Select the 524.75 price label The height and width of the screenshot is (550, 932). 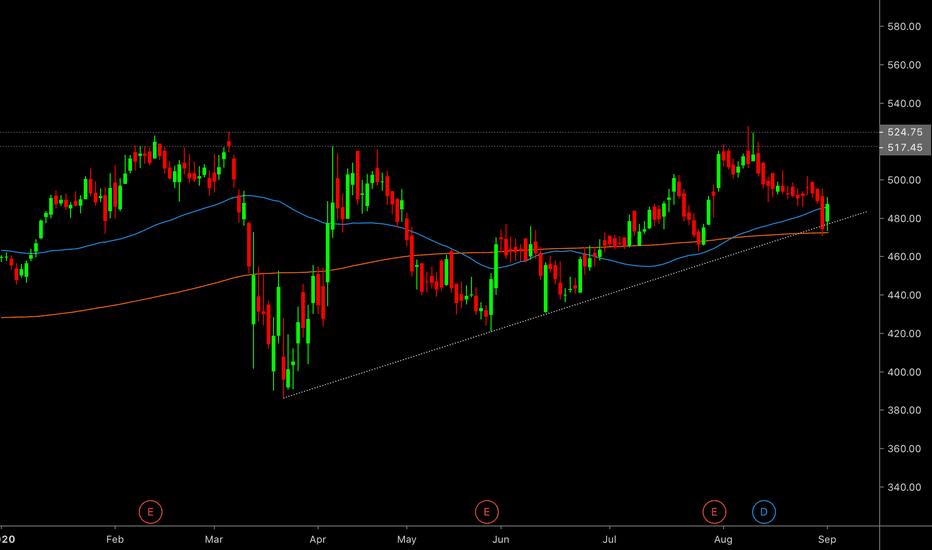tap(905, 132)
